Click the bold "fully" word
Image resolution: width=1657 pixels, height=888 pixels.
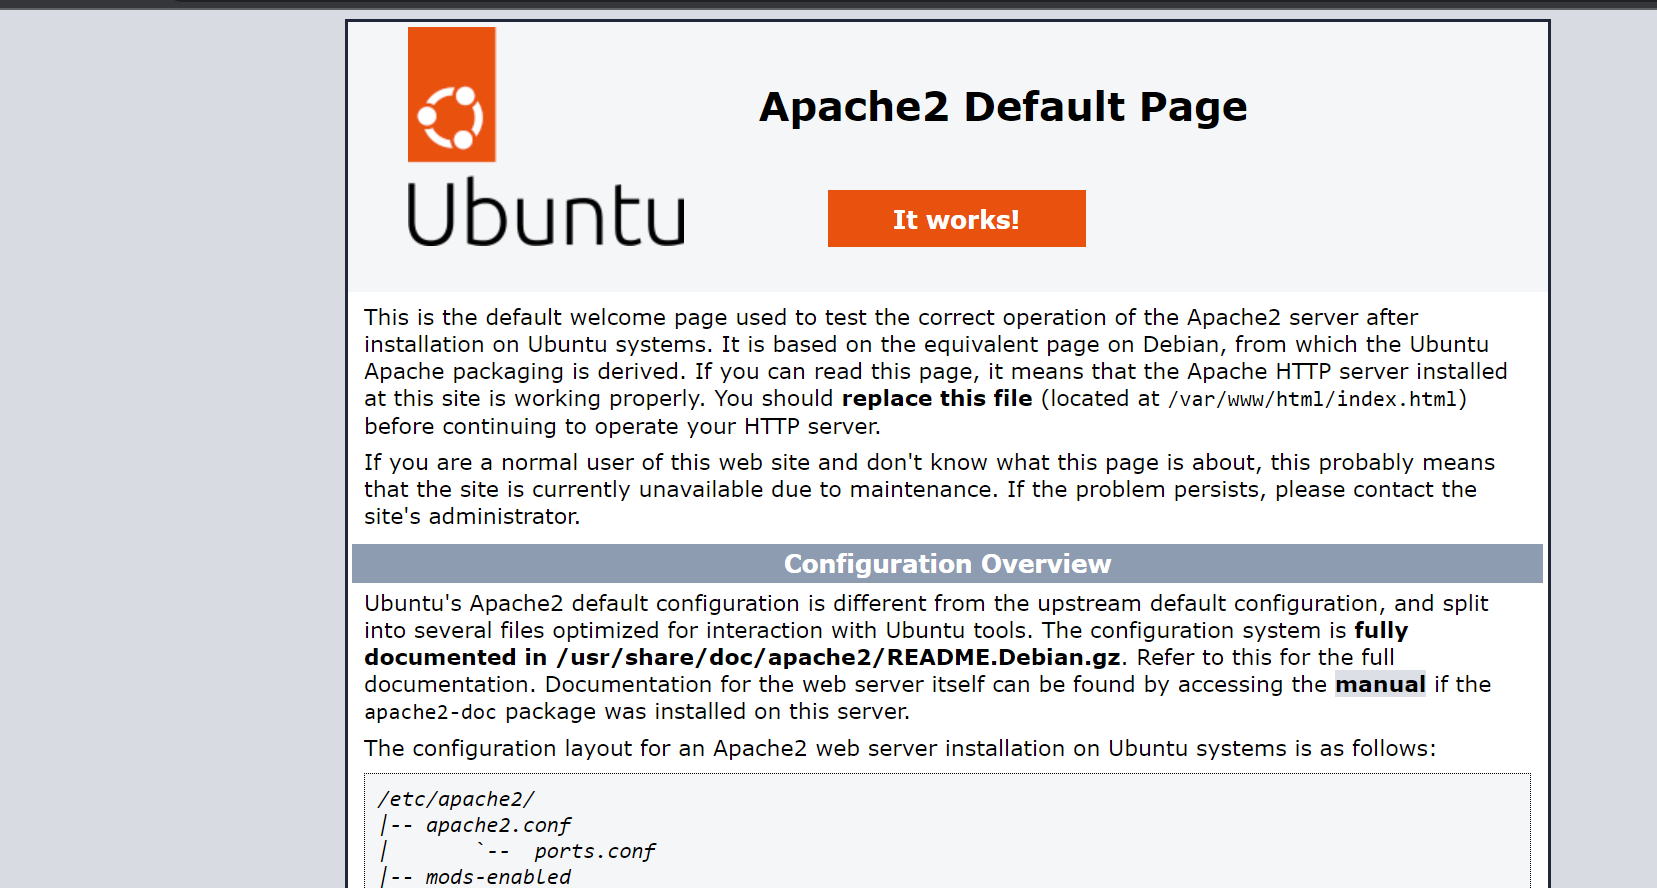[1380, 630]
